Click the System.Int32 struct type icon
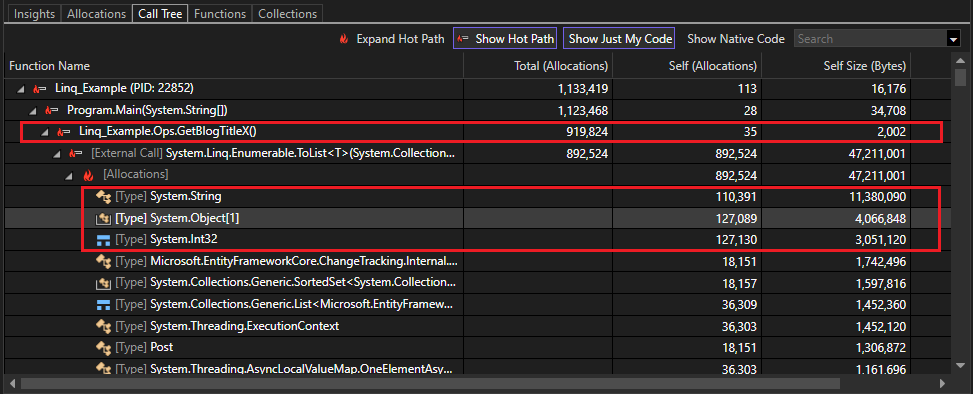Image resolution: width=973 pixels, height=394 pixels. point(103,240)
